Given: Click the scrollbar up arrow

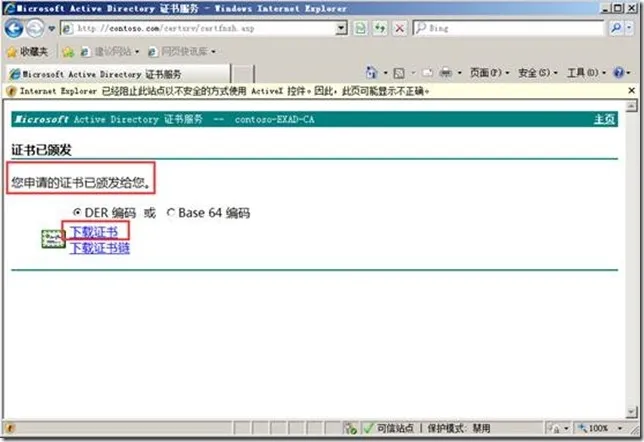Looking at the screenshot, I should point(631,106).
